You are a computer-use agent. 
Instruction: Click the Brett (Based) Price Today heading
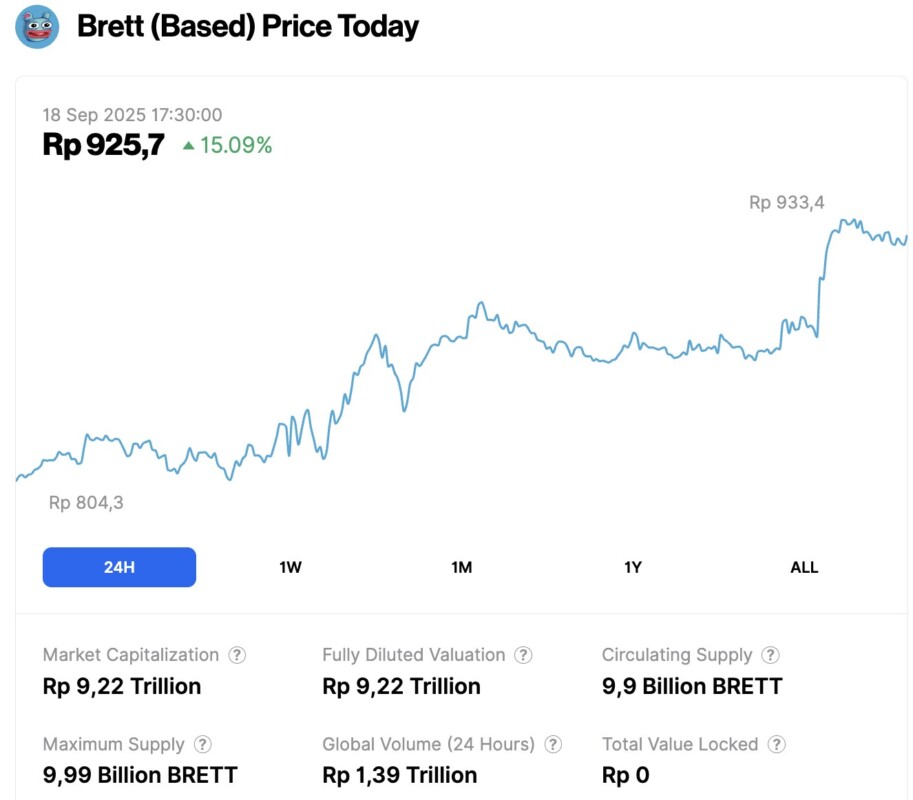click(x=247, y=27)
